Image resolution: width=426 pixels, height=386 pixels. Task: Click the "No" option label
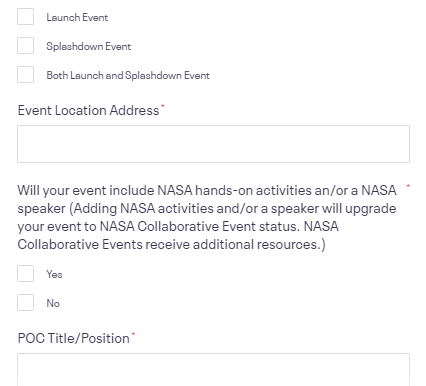[x=53, y=303]
